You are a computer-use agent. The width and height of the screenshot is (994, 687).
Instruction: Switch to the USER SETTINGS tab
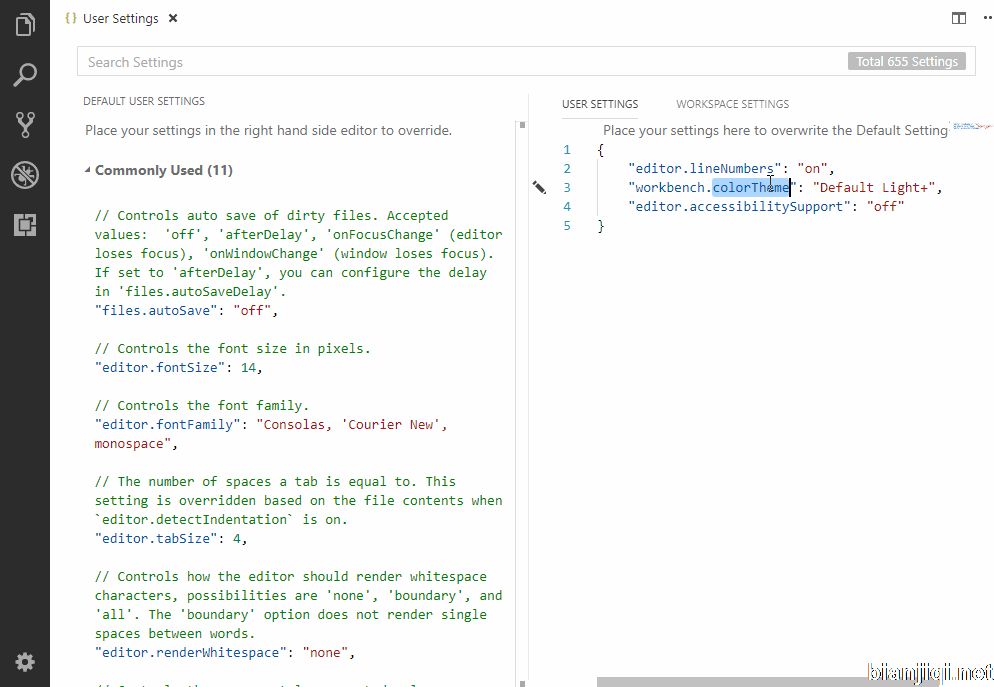tap(600, 104)
